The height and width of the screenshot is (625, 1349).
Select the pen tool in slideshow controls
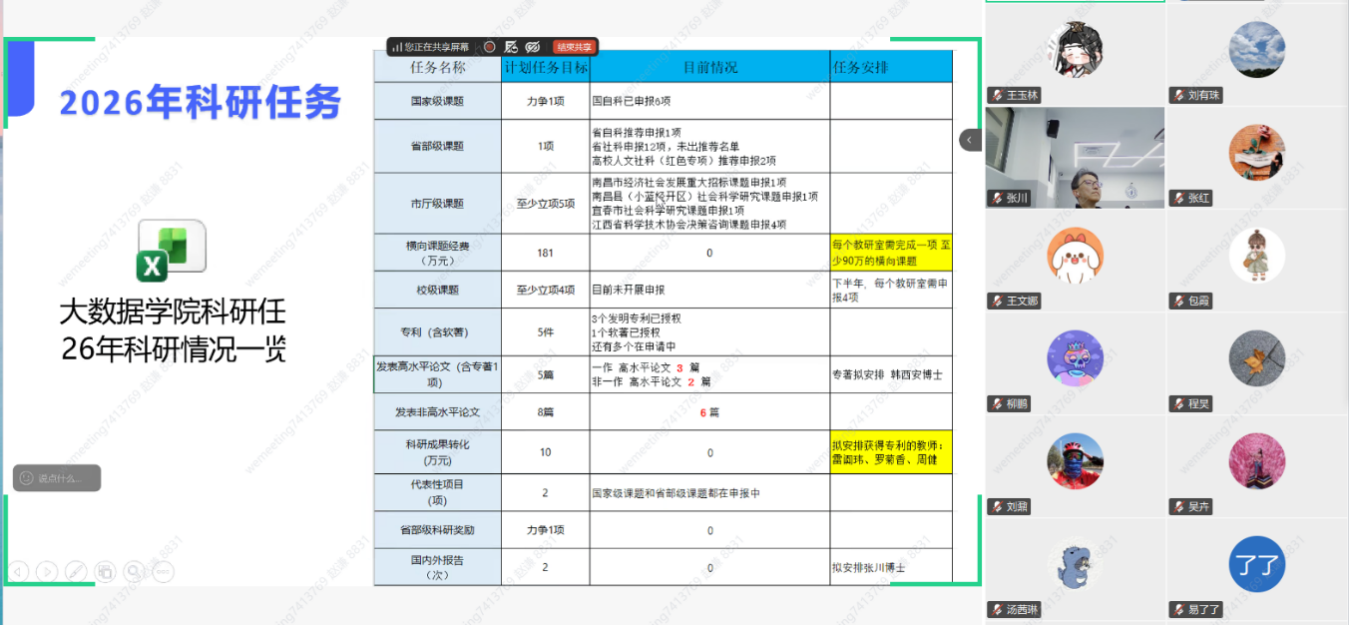(x=76, y=571)
